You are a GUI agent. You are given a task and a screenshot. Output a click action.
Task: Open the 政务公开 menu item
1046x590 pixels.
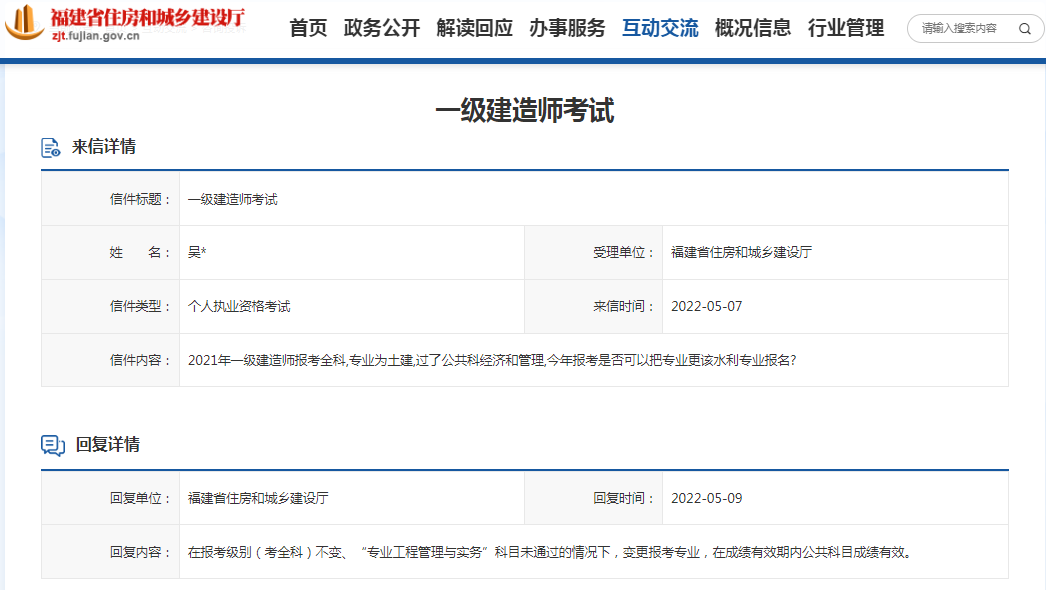379,29
